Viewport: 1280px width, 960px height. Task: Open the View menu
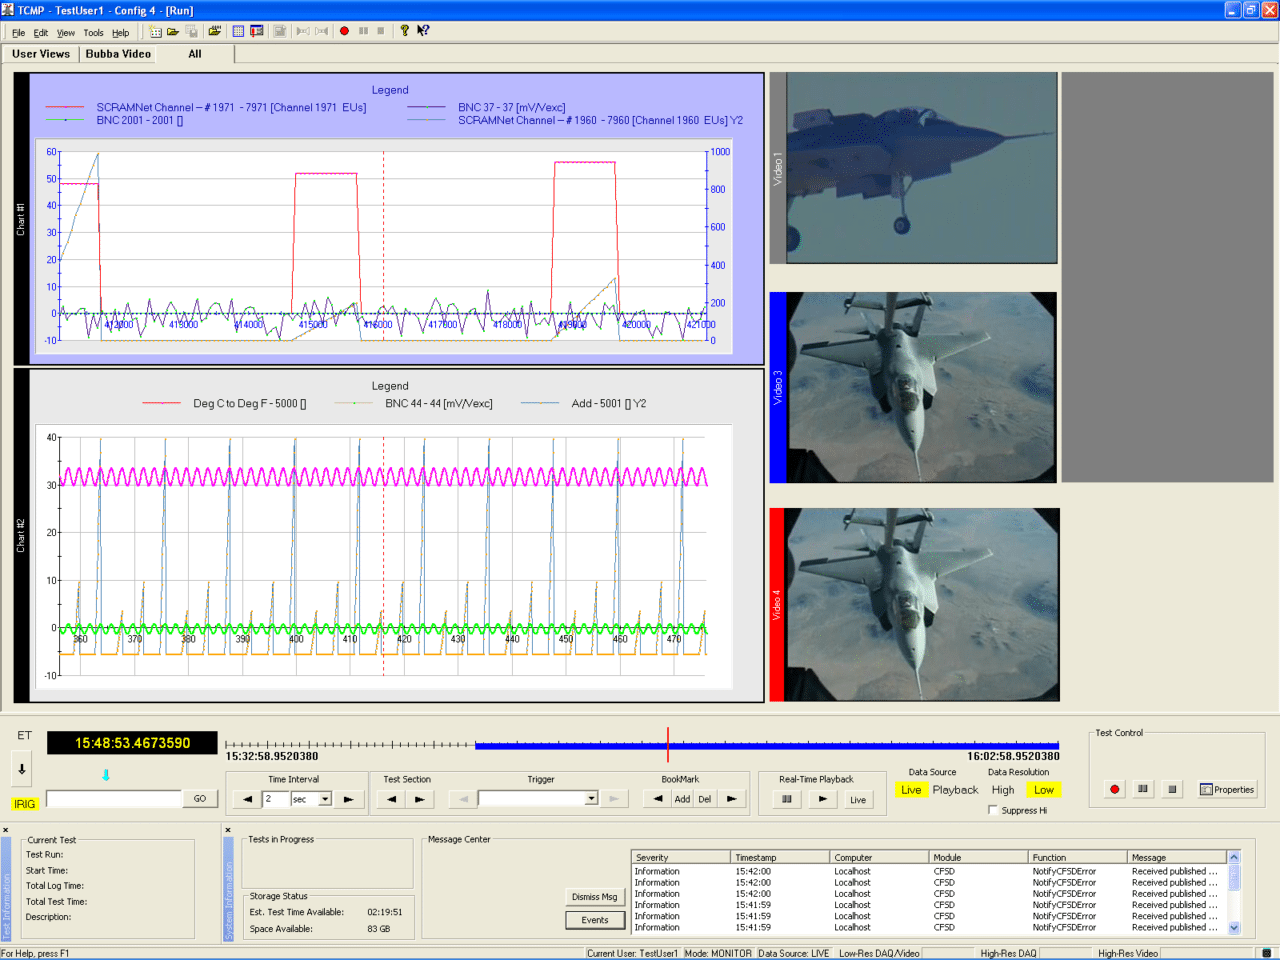pyautogui.click(x=66, y=33)
